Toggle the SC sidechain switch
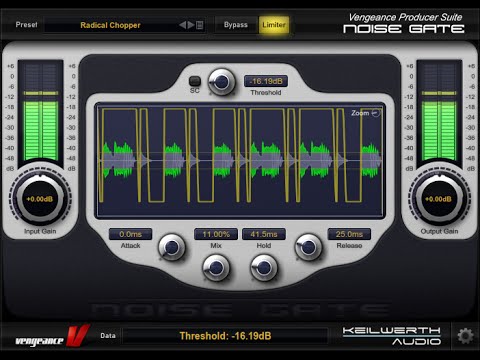Image resolution: width=480 pixels, height=360 pixels. pyautogui.click(x=195, y=81)
